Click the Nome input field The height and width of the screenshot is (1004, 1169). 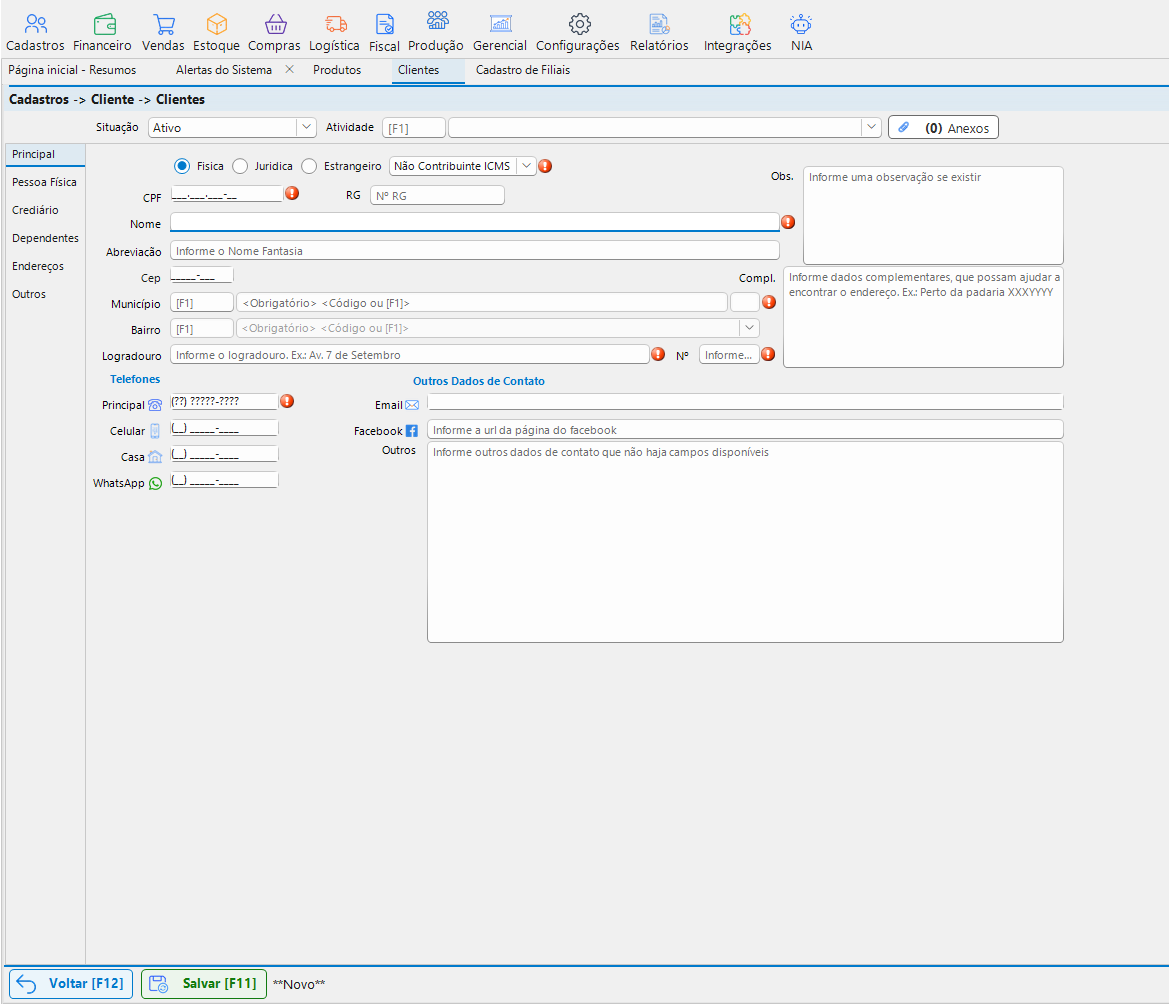(x=475, y=222)
